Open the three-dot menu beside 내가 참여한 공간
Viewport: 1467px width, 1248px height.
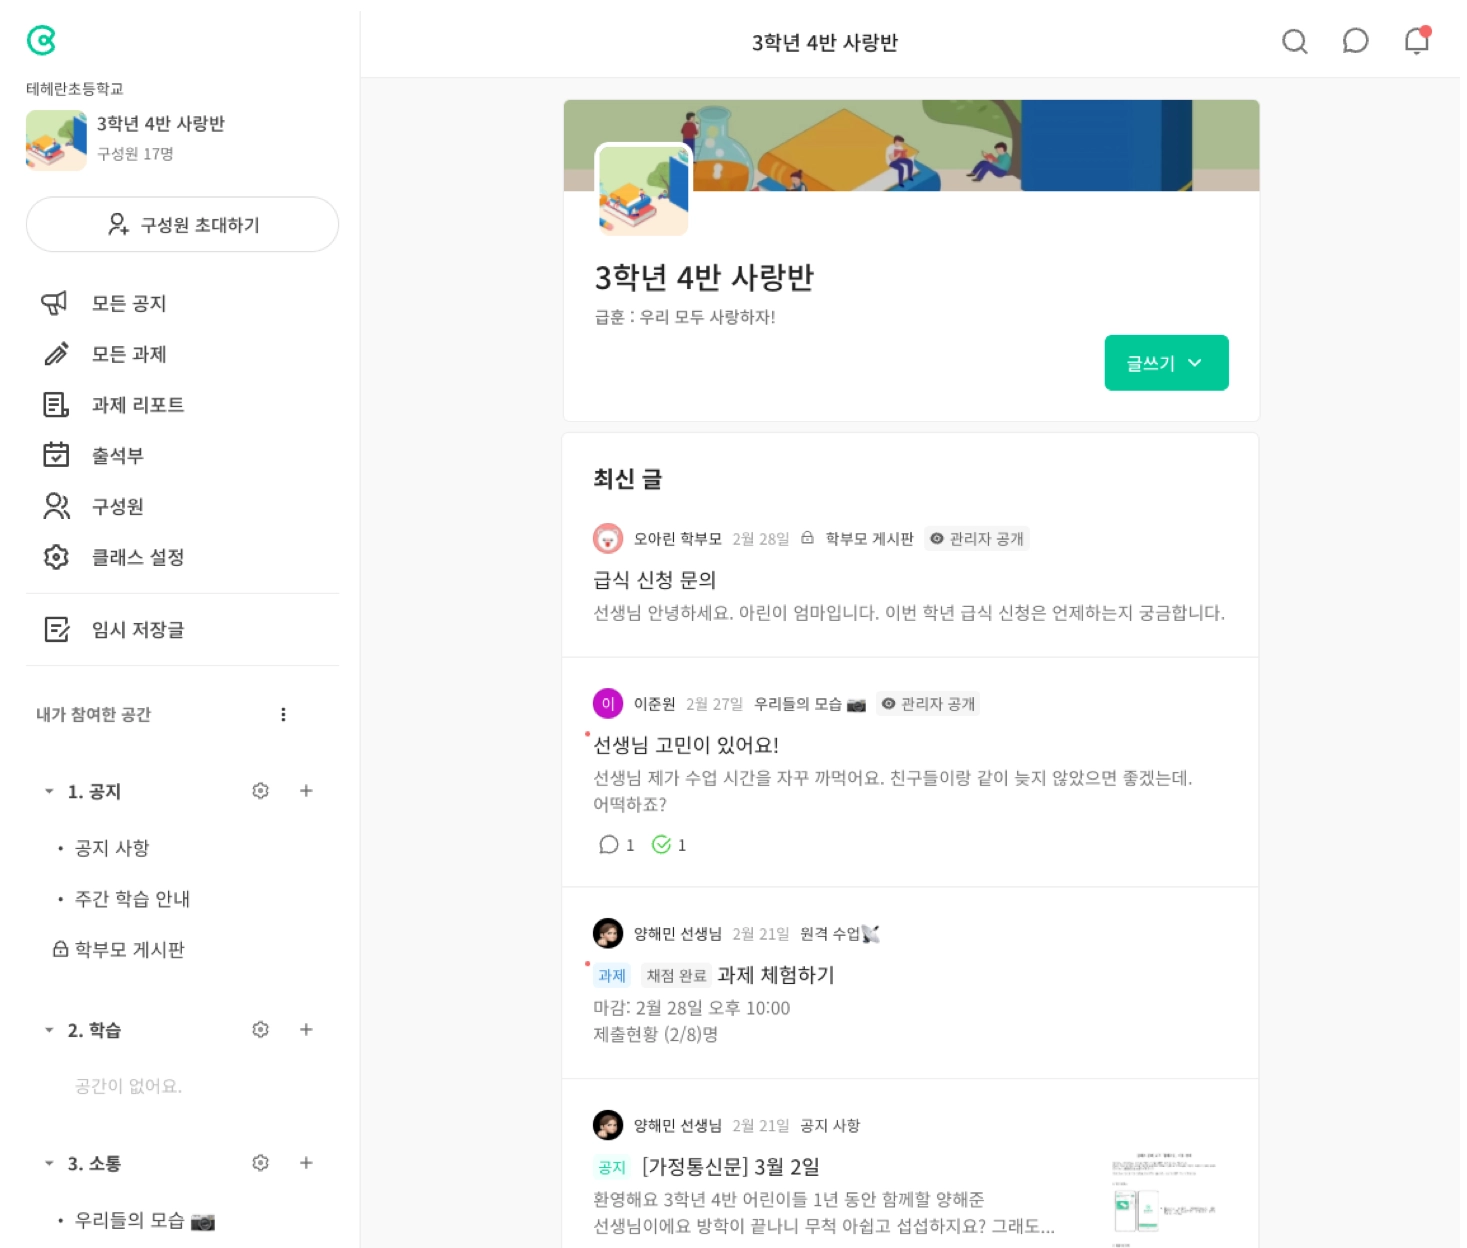tap(283, 714)
